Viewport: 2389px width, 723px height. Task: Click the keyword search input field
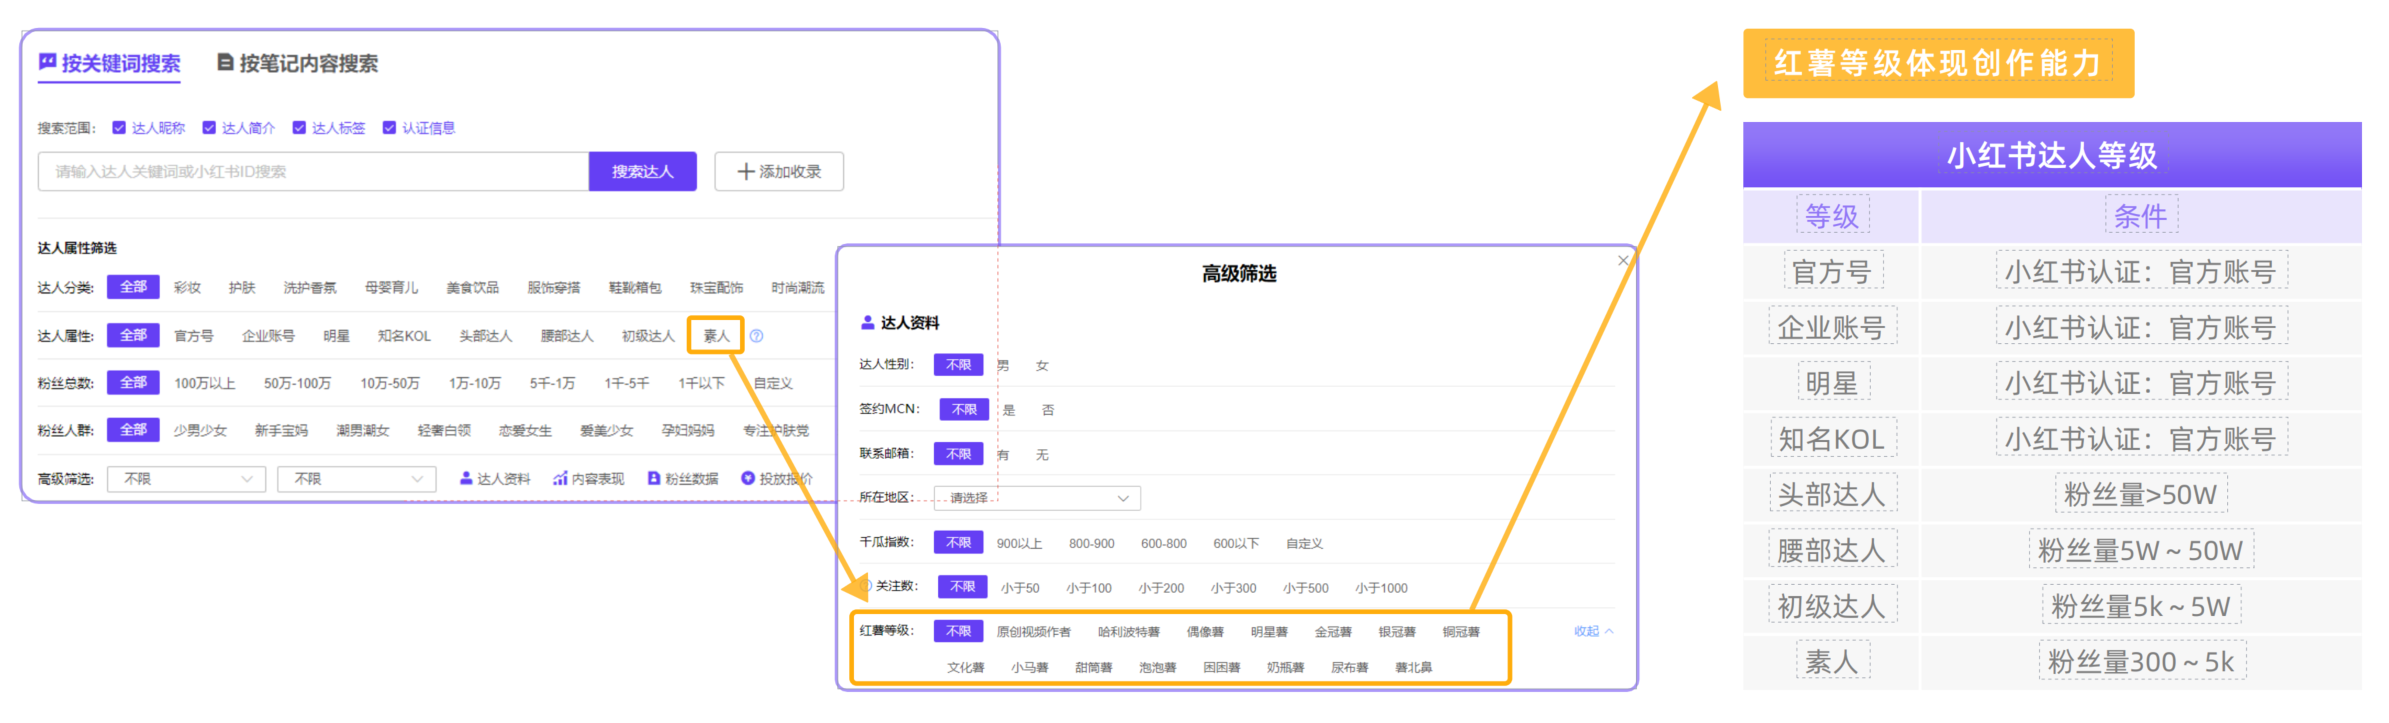click(x=314, y=172)
